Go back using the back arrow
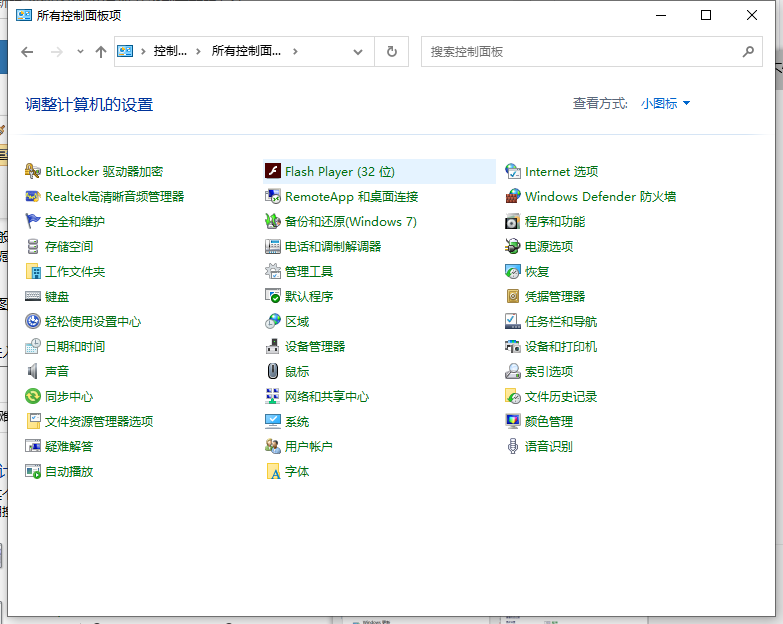 [x=28, y=52]
